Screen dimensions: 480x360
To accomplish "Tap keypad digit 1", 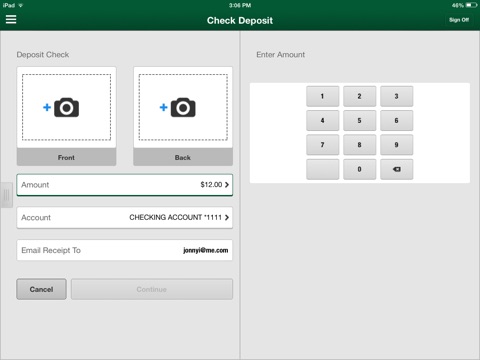I will coord(322,96).
